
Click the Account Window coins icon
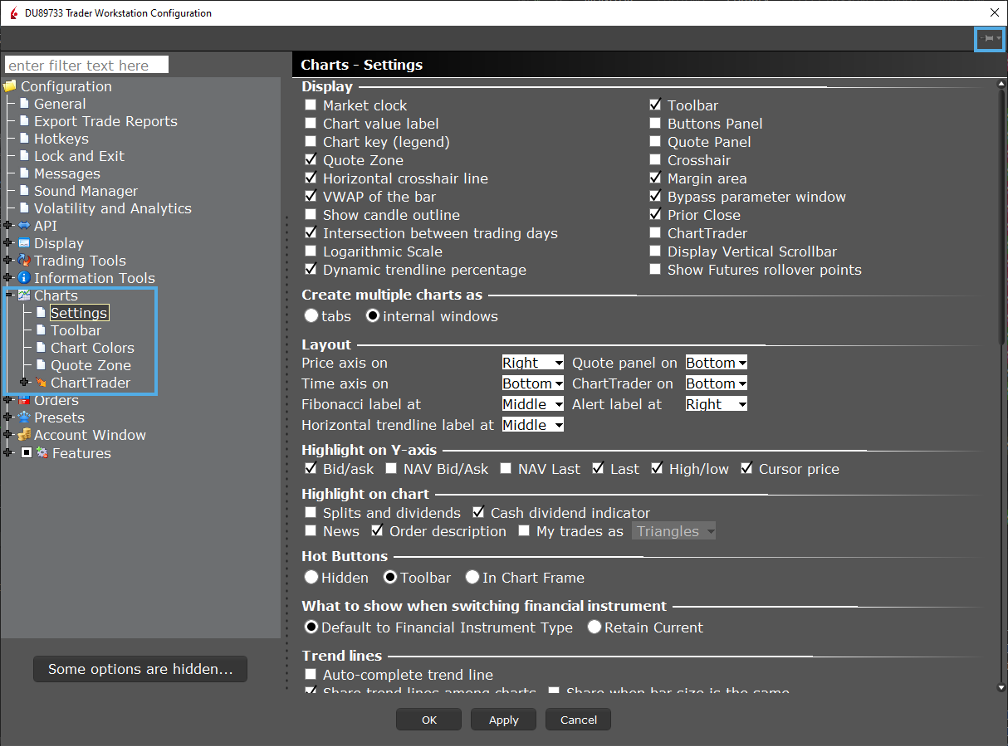23,435
